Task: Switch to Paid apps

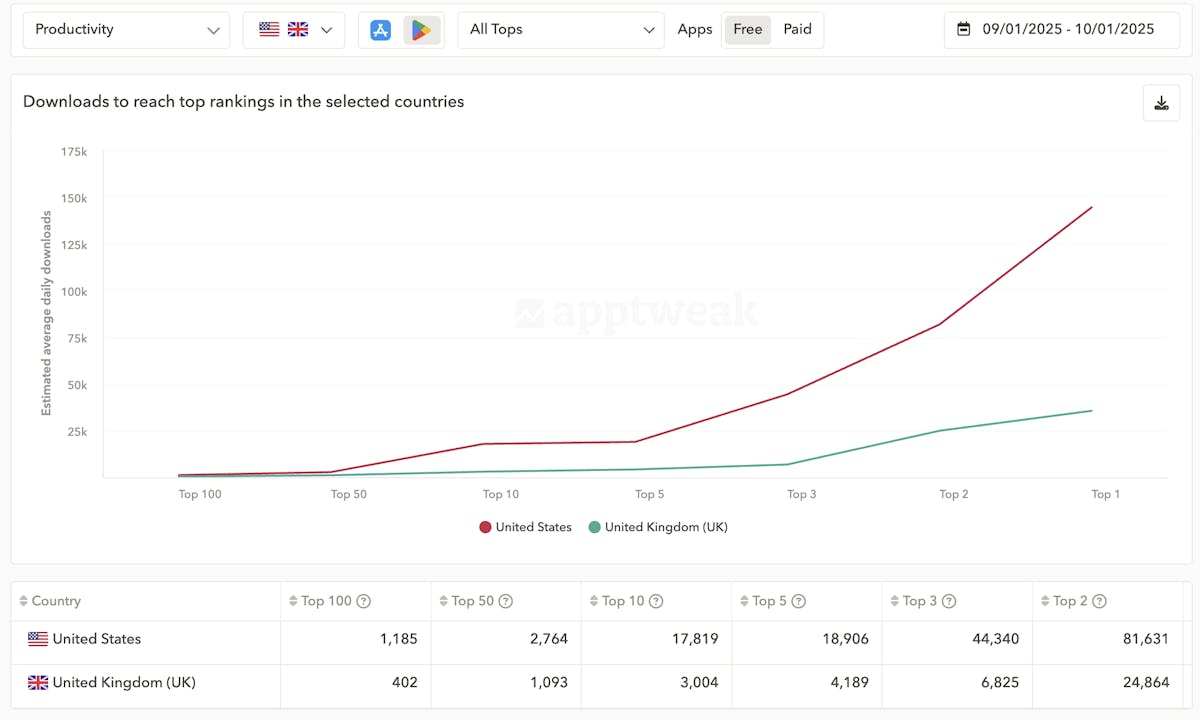Action: pos(797,30)
